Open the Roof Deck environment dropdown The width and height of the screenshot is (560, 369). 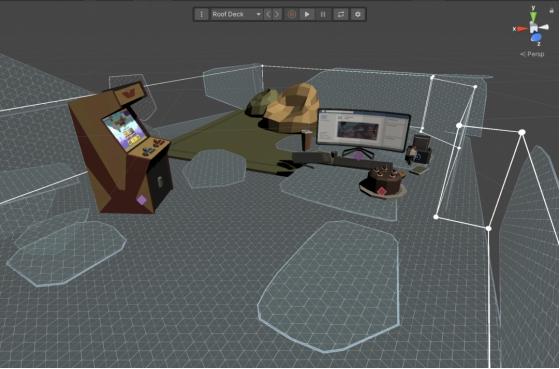click(236, 14)
